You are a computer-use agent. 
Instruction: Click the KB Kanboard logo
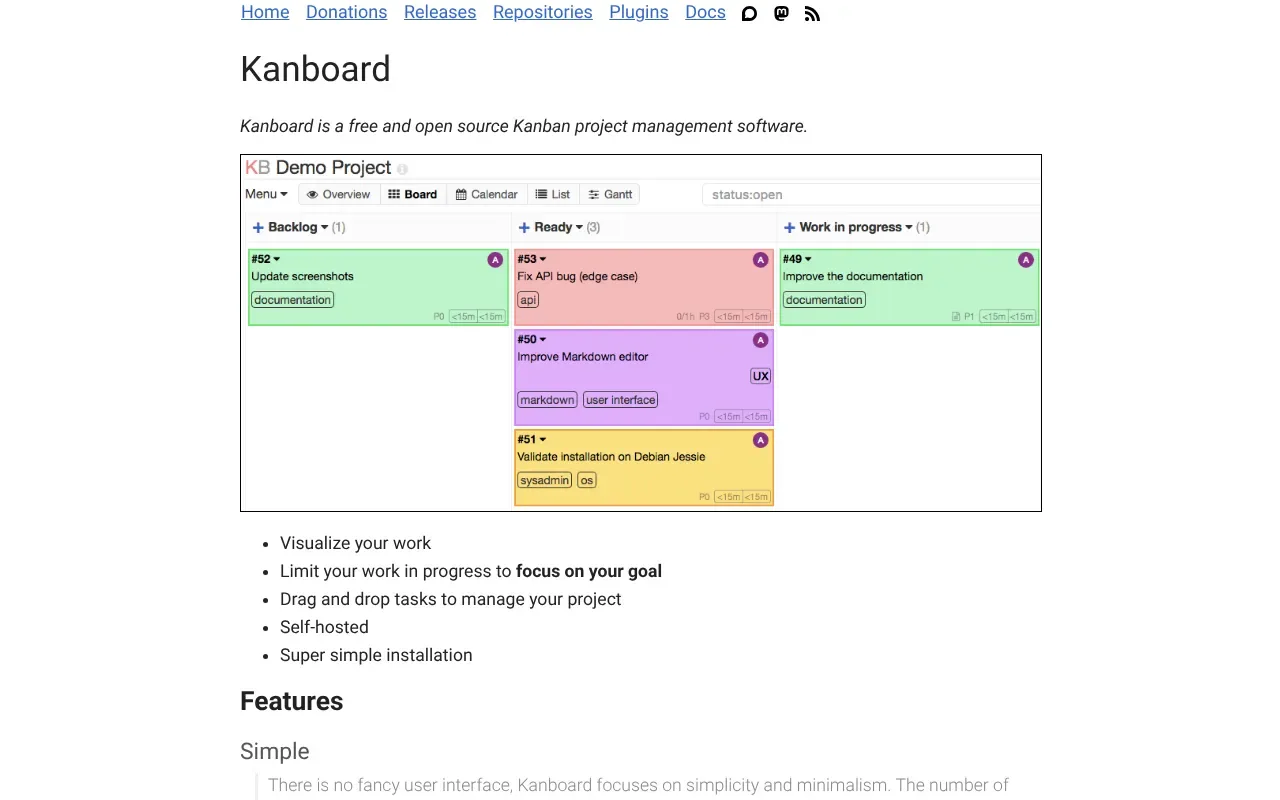click(x=259, y=167)
